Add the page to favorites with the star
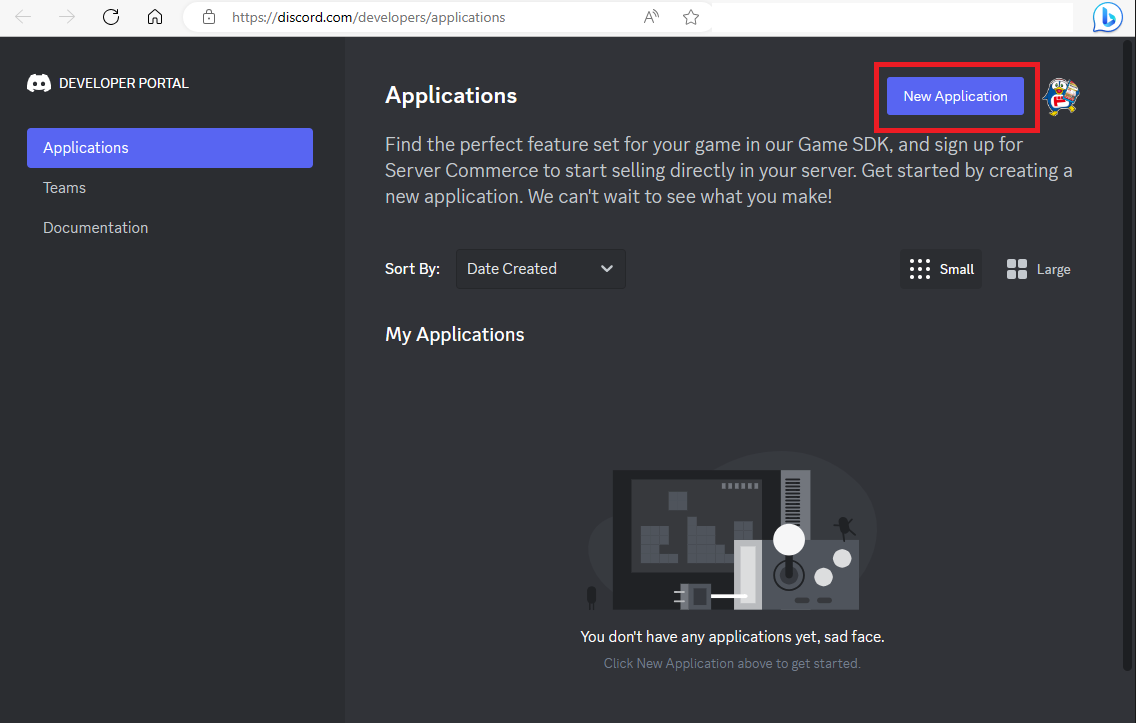The height and width of the screenshot is (723, 1136). [x=691, y=17]
